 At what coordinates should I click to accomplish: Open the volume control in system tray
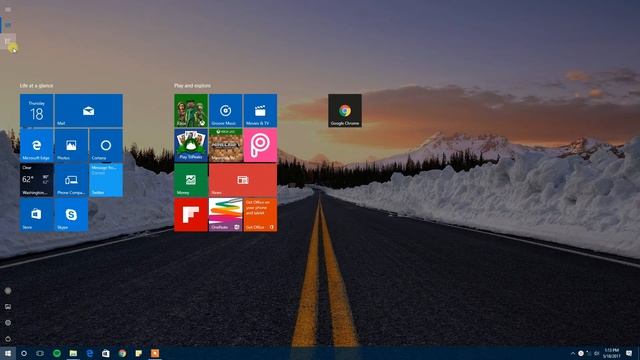coord(596,353)
